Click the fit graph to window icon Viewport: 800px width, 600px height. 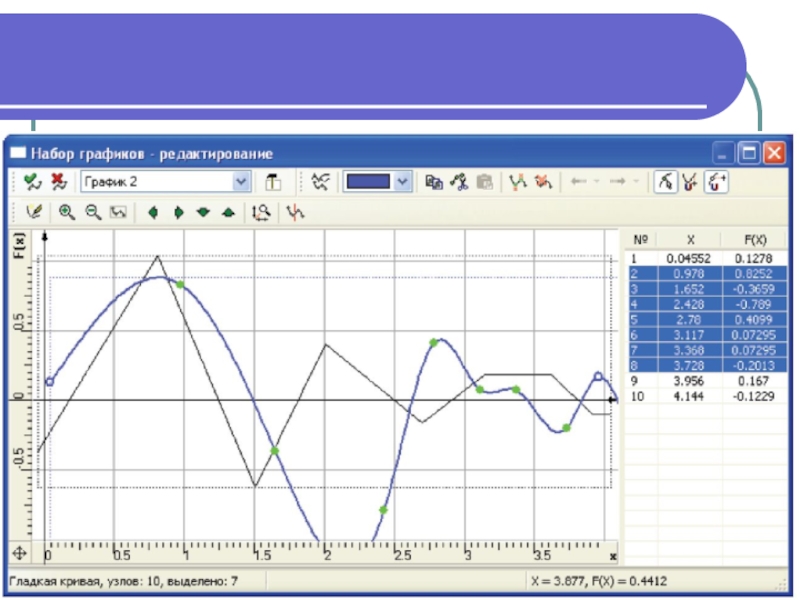click(117, 212)
